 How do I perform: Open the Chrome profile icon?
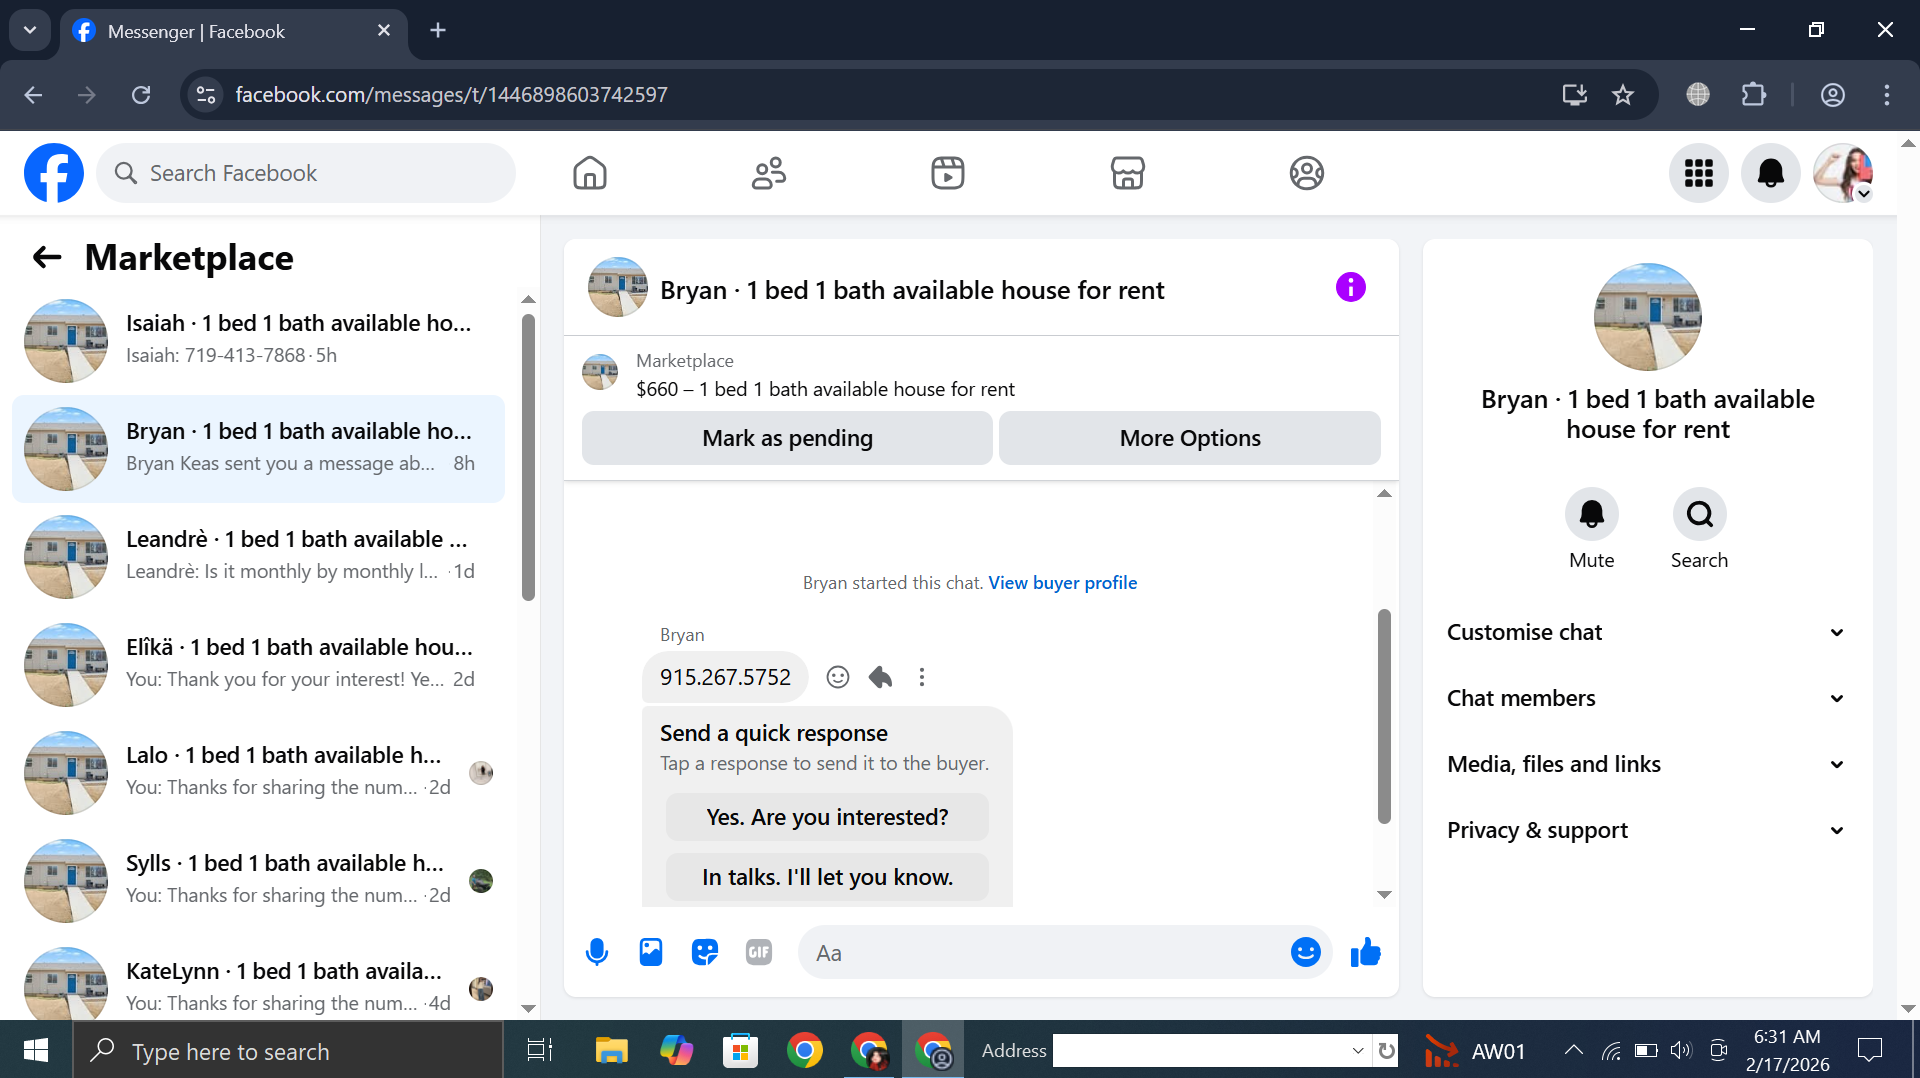click(x=1832, y=95)
